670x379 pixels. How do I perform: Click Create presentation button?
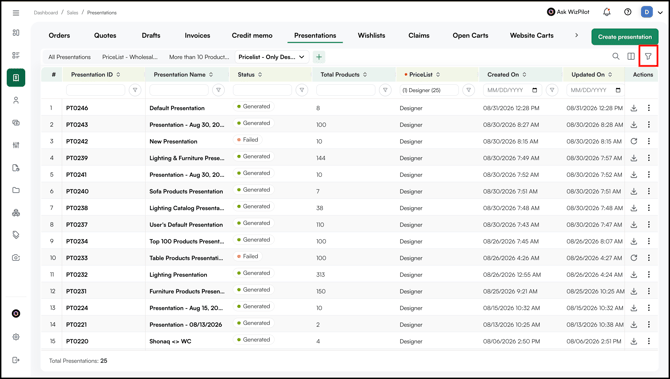[x=624, y=37]
